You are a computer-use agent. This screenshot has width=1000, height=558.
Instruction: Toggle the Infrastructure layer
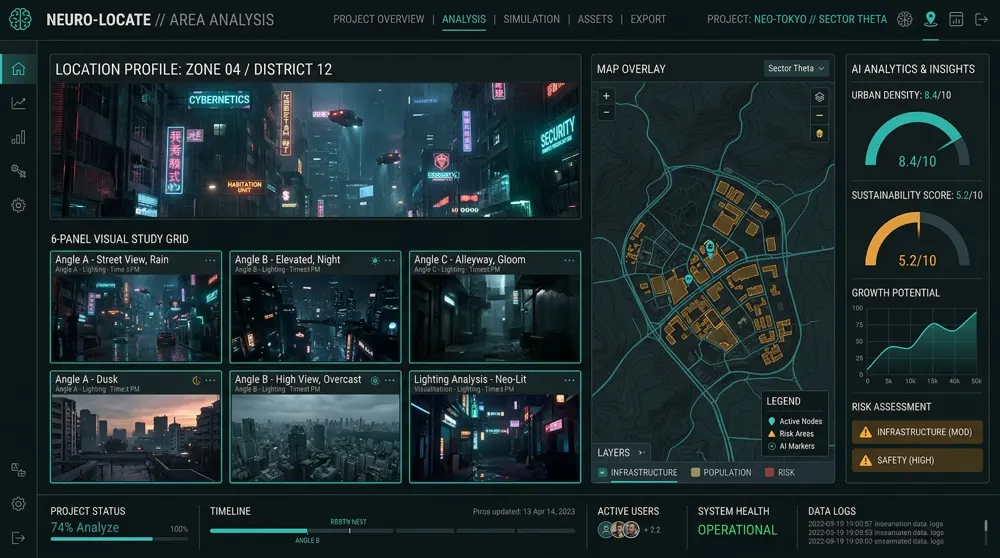pyautogui.click(x=637, y=473)
